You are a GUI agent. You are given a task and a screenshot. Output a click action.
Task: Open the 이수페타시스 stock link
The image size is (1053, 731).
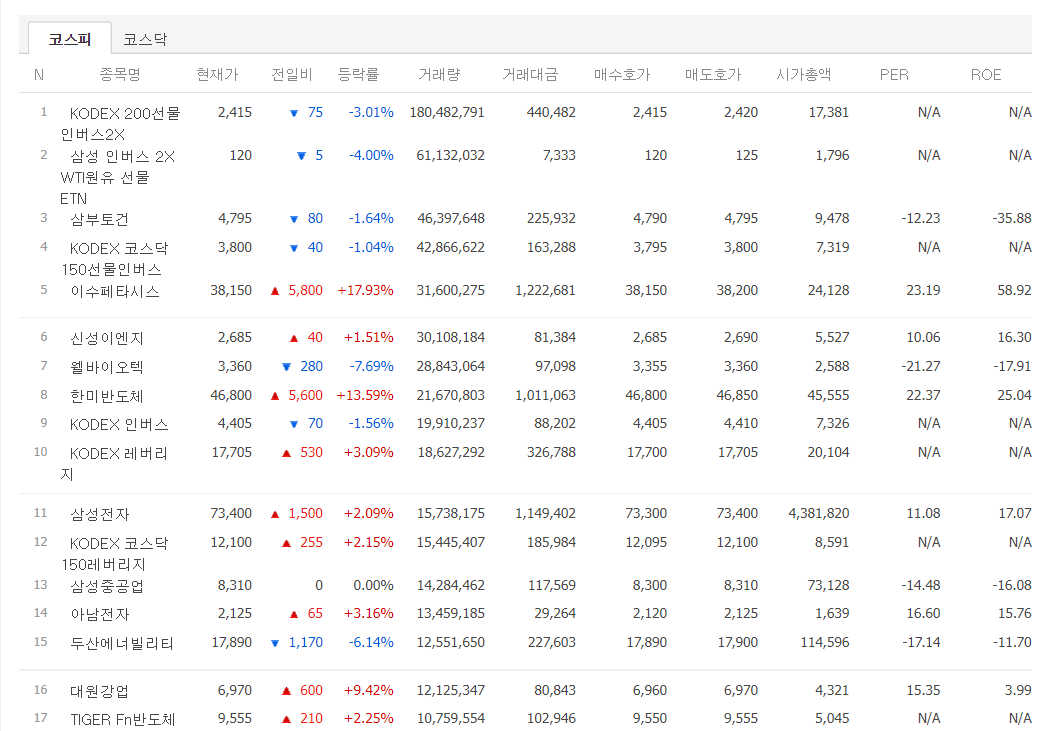pyautogui.click(x=115, y=291)
